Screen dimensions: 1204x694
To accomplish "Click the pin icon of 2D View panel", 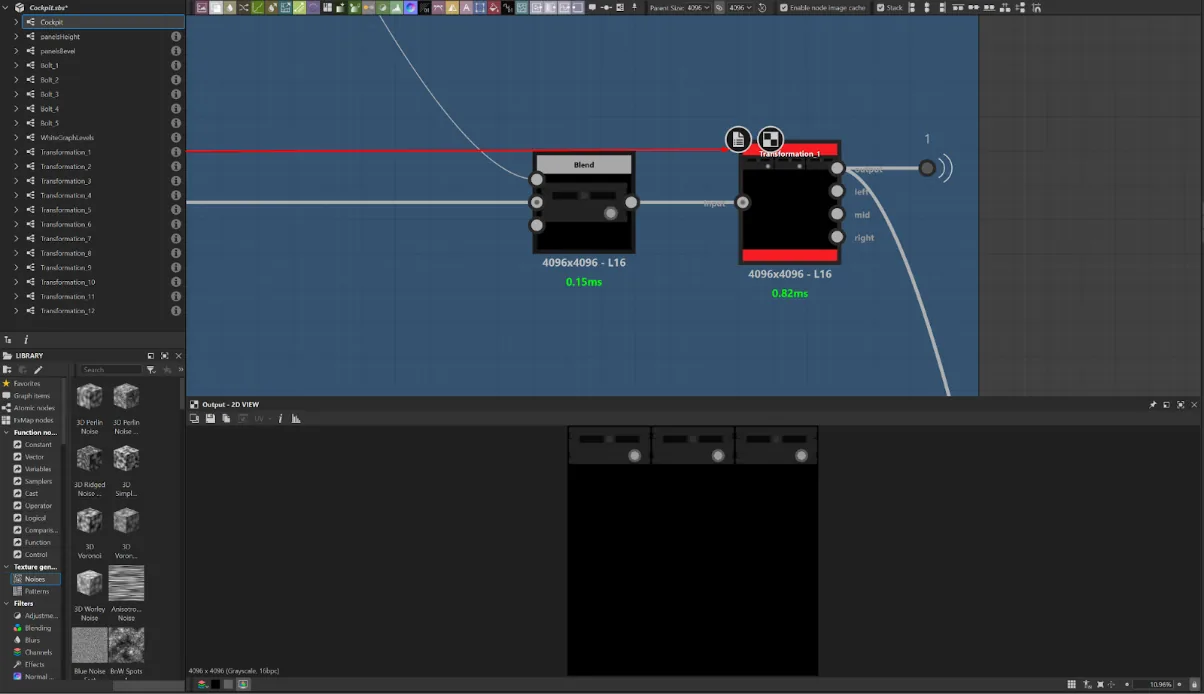I will click(1153, 405).
